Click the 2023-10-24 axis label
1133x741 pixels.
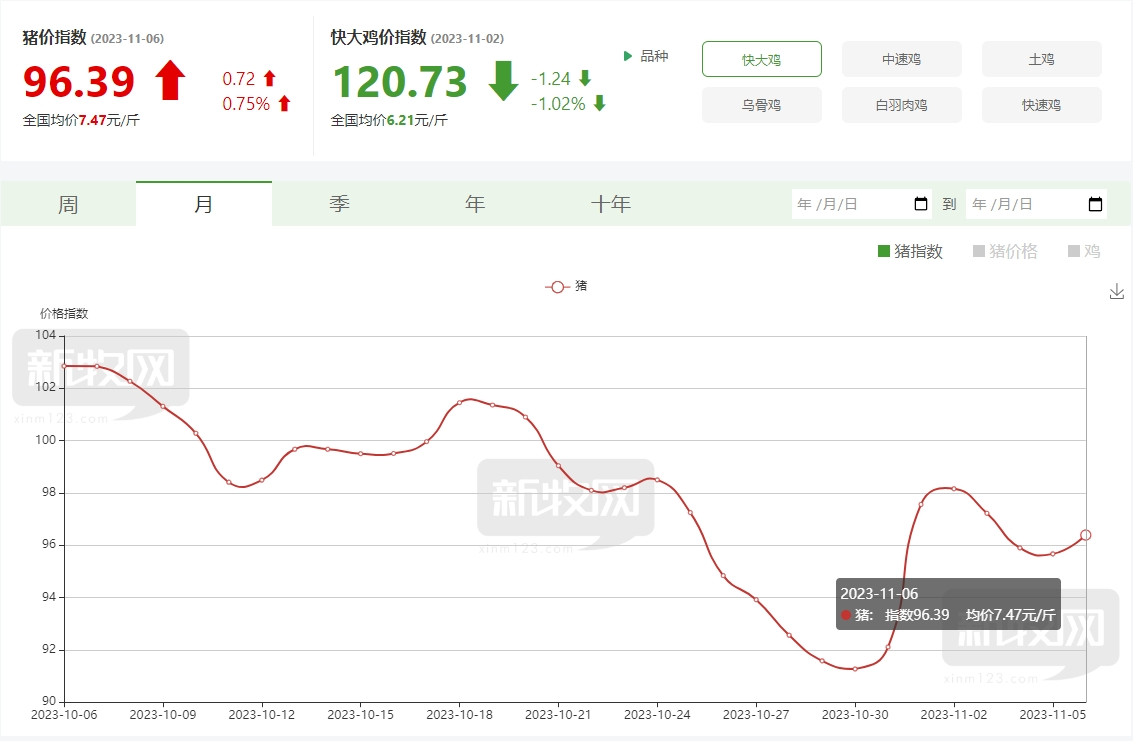(x=657, y=714)
